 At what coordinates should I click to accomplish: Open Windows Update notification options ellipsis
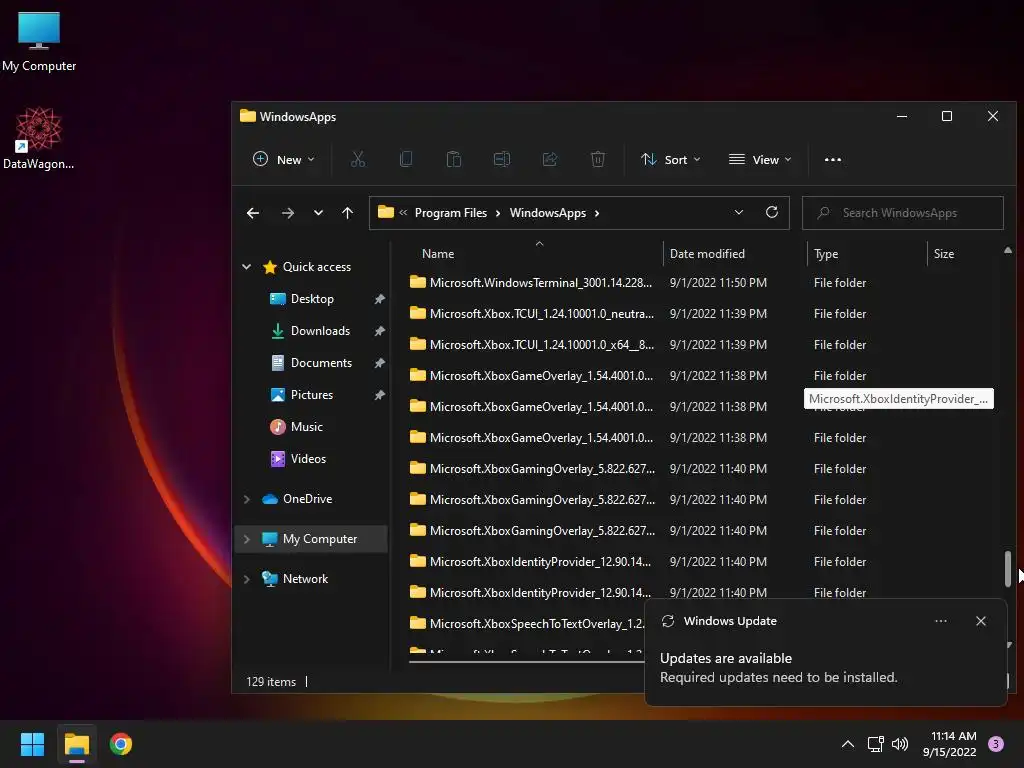click(940, 621)
